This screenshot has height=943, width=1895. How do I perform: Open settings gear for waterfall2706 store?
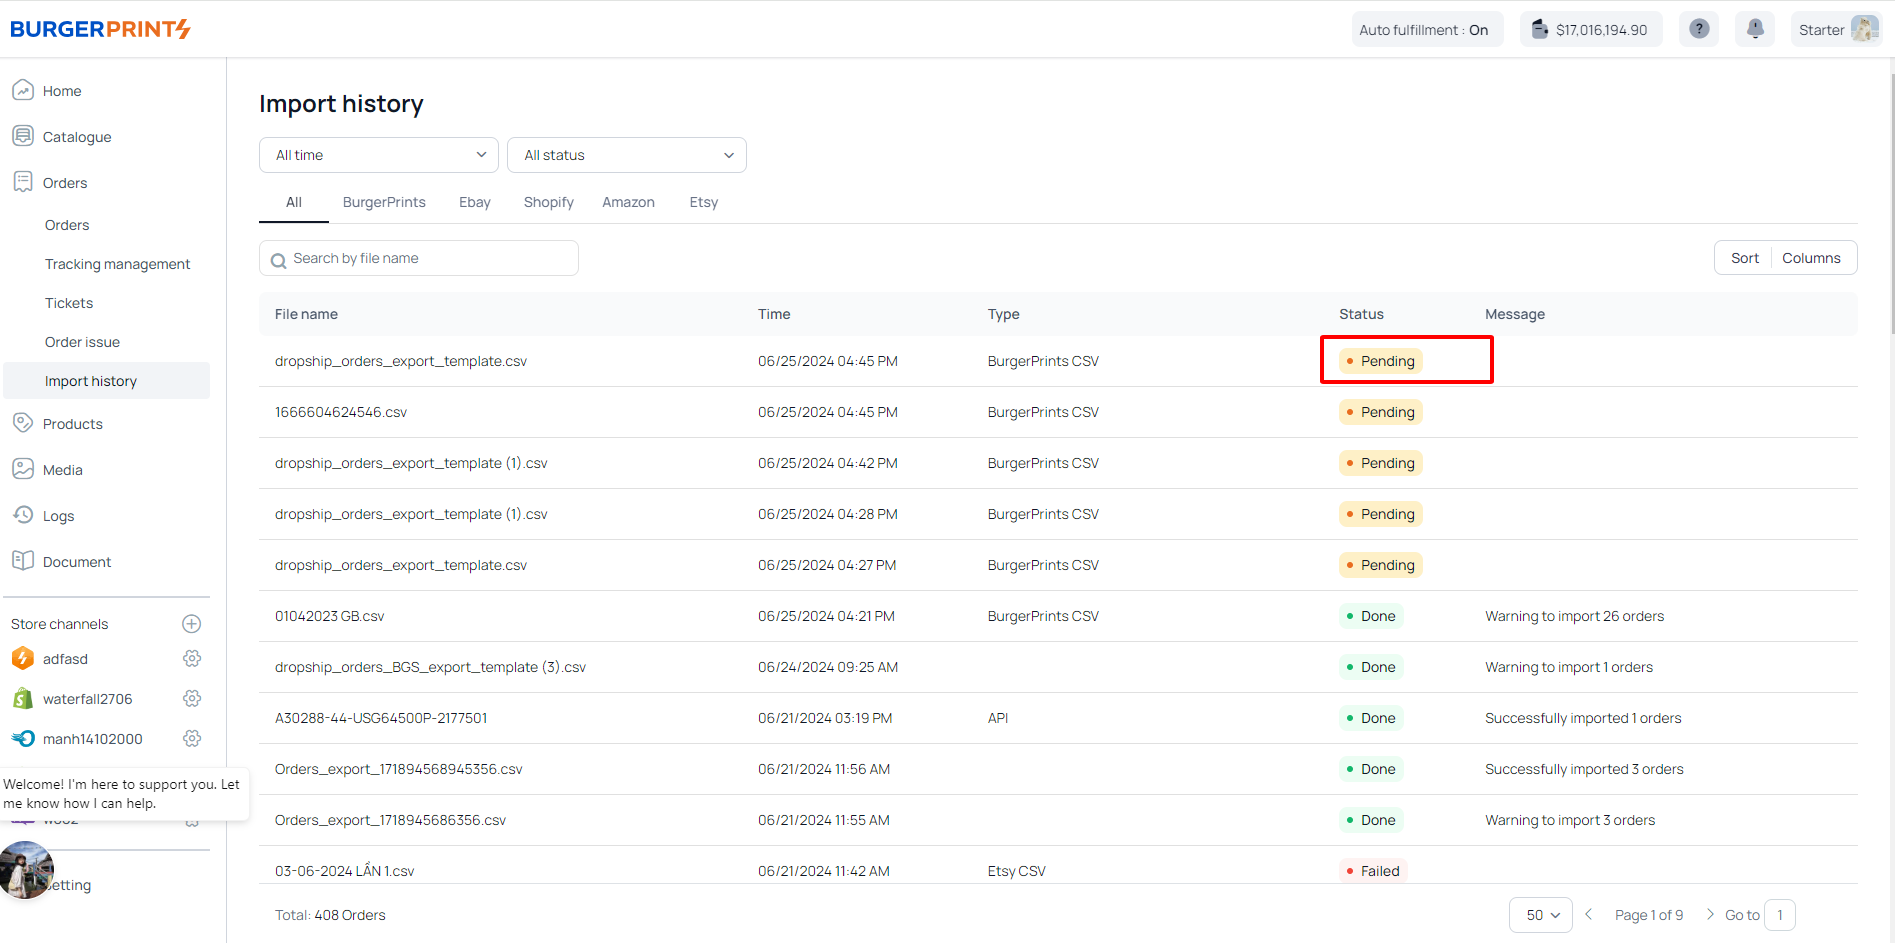point(192,699)
